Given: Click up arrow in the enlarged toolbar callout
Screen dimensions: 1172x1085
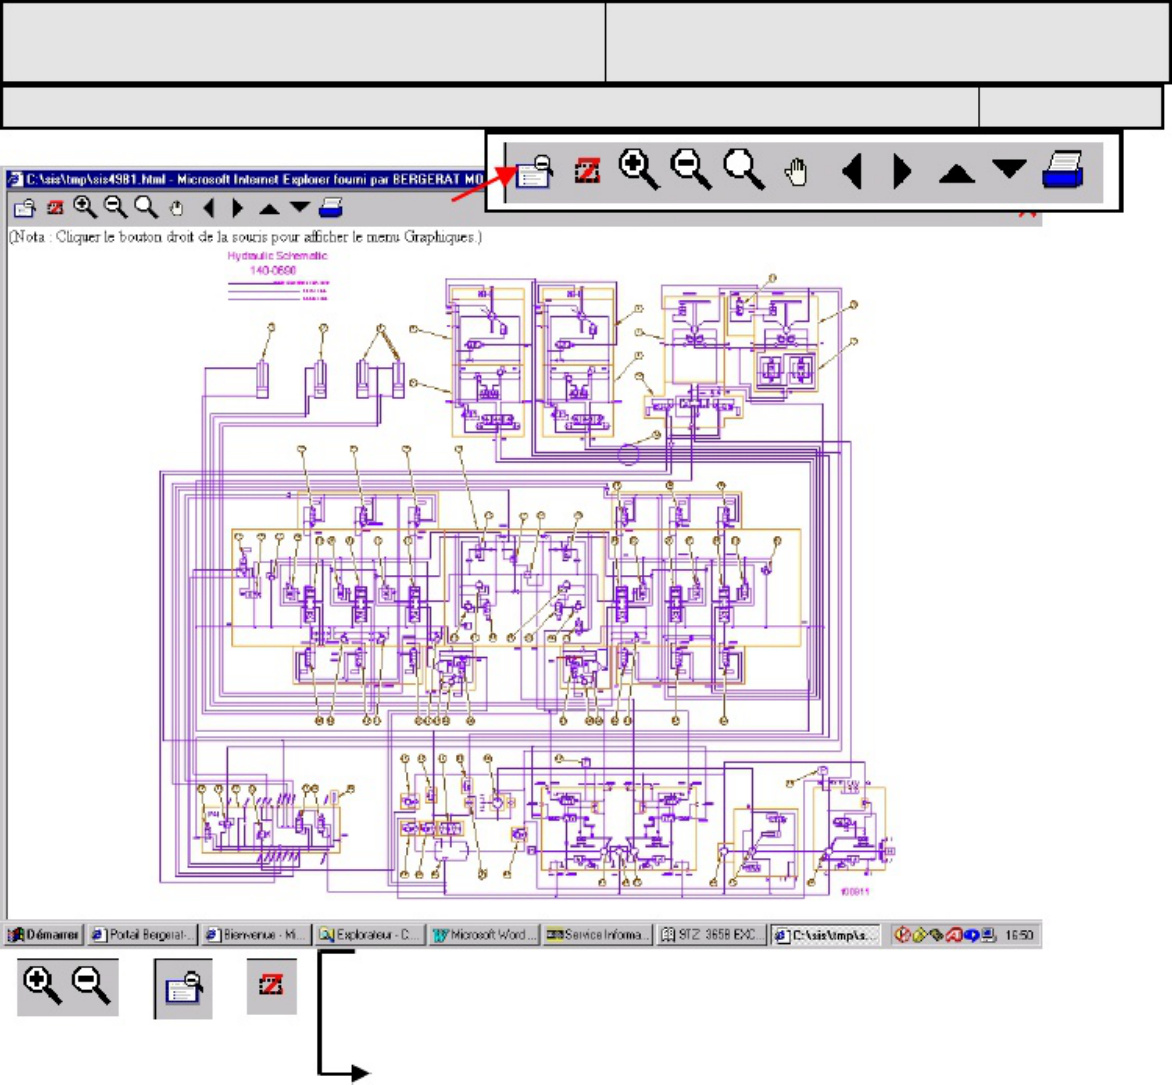Looking at the screenshot, I should (957, 173).
